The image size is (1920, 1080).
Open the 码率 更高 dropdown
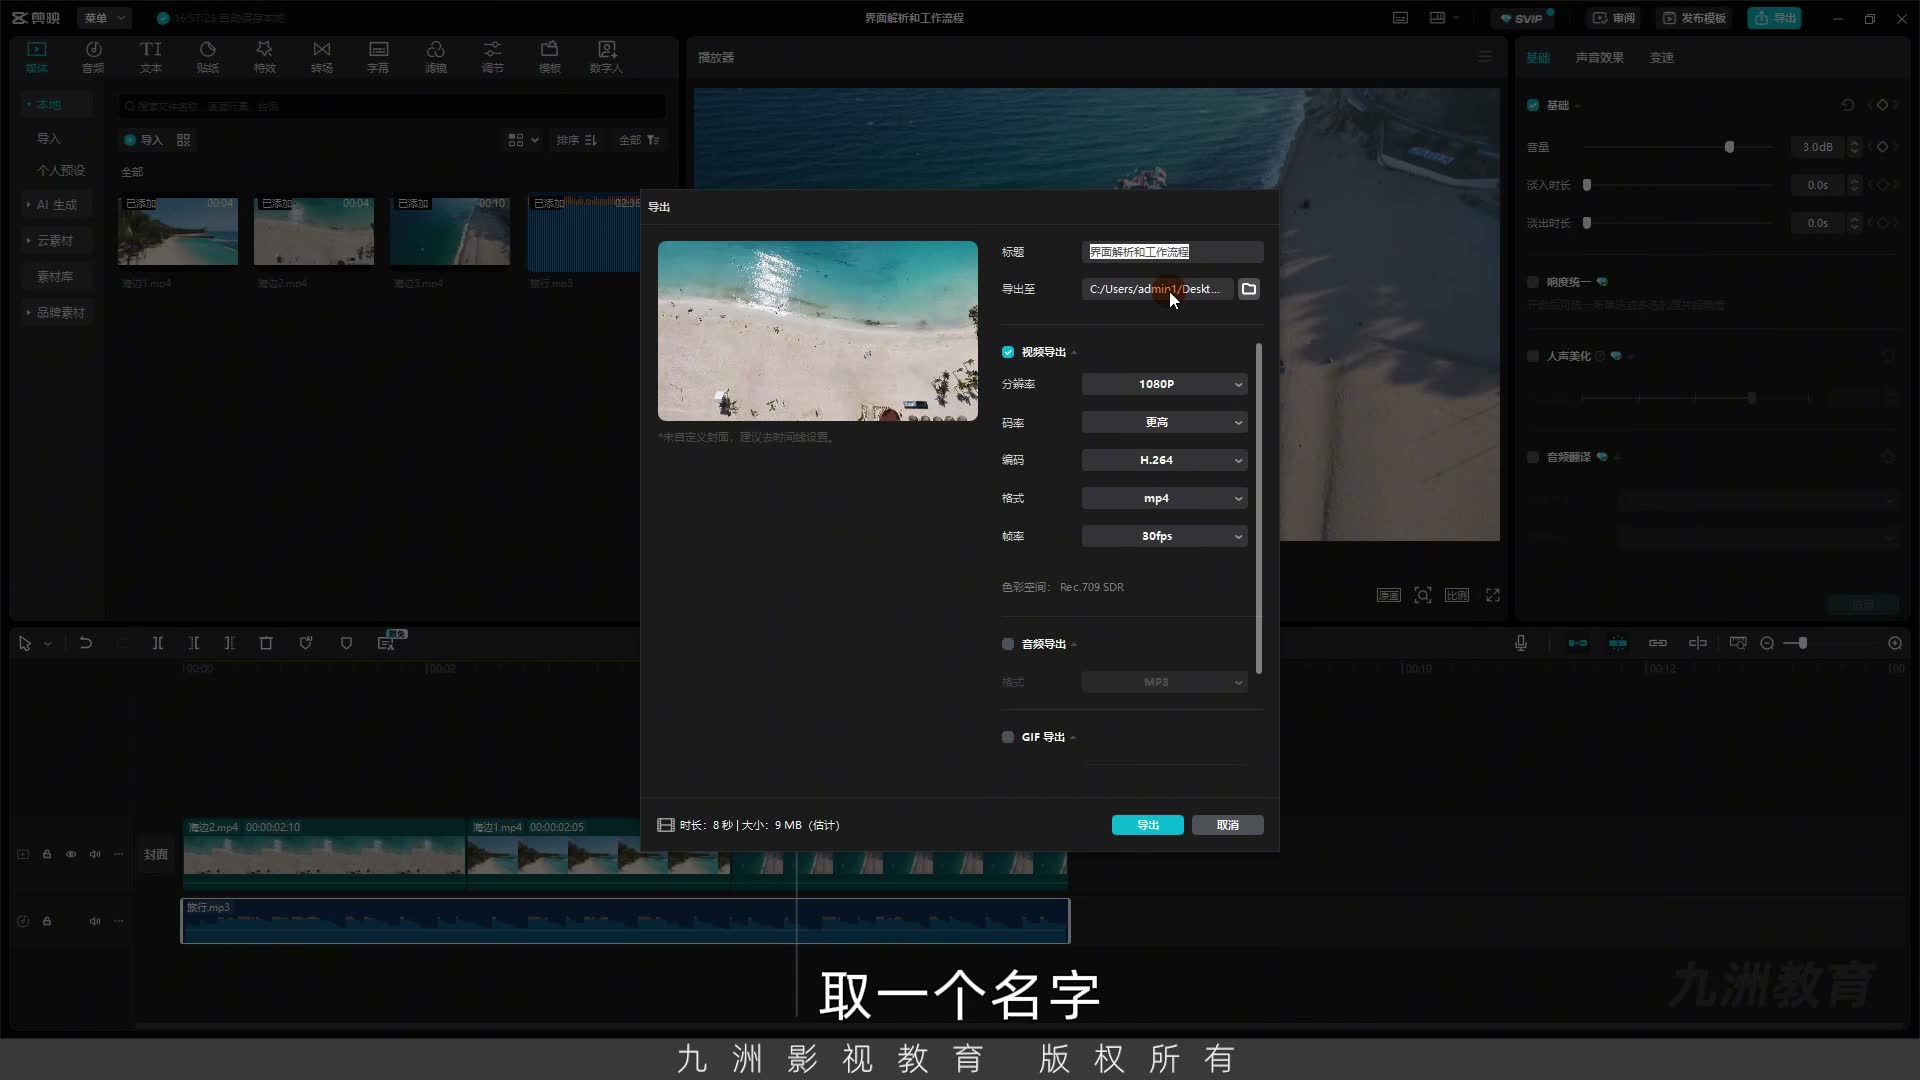tap(1165, 422)
